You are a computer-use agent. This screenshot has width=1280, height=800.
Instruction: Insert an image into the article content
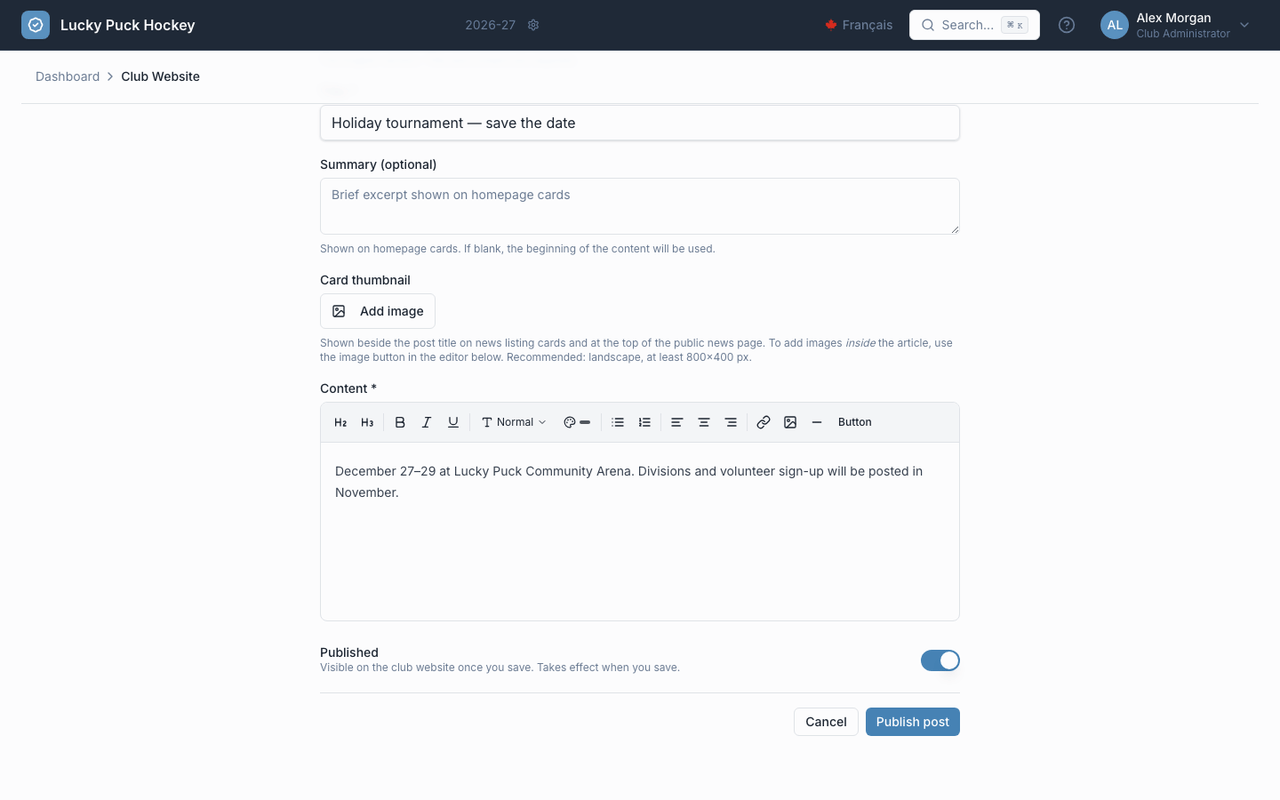[790, 422]
